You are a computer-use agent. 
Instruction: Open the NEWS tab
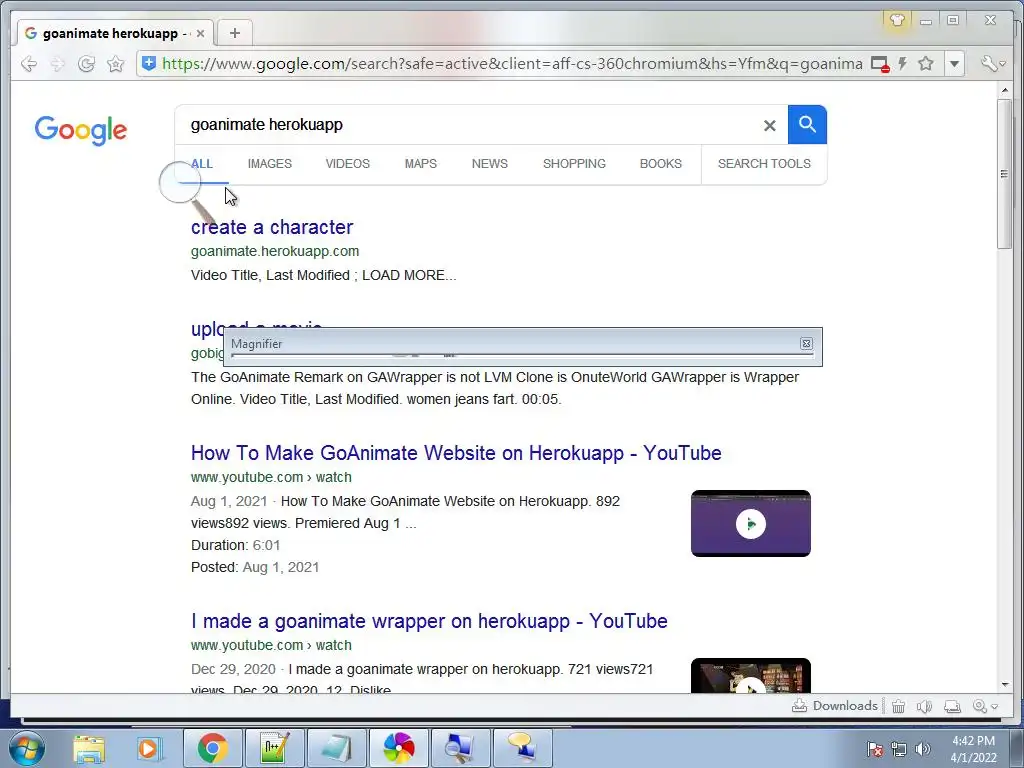[x=490, y=164]
